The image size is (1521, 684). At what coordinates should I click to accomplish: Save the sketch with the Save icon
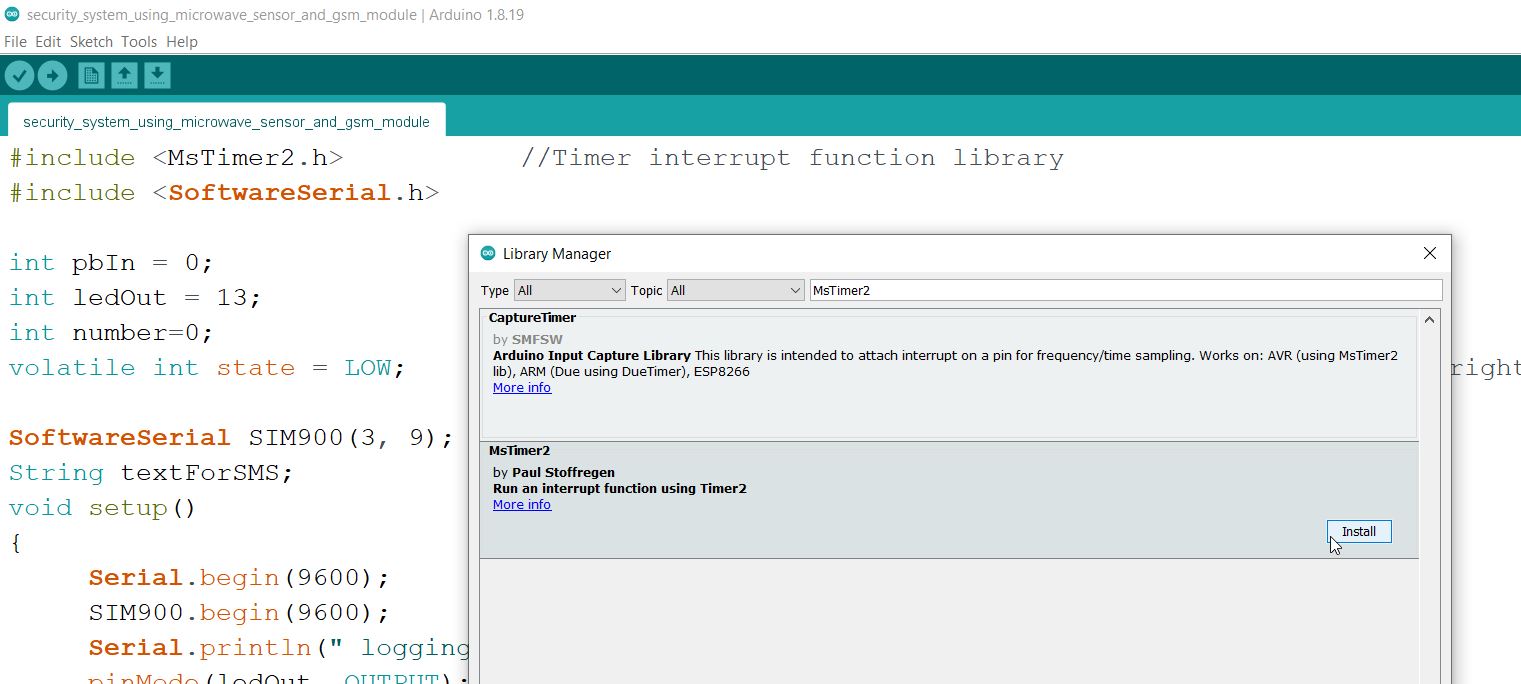coord(157,75)
